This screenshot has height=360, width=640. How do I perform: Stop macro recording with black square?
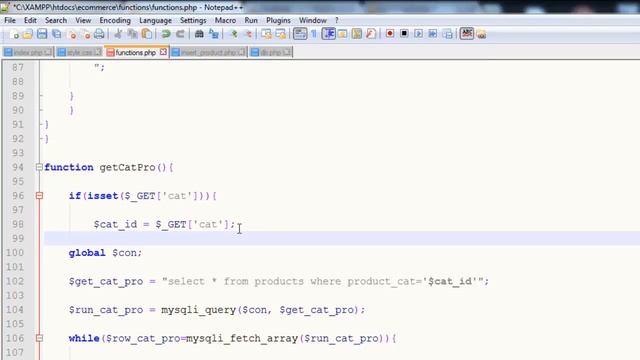404,34
